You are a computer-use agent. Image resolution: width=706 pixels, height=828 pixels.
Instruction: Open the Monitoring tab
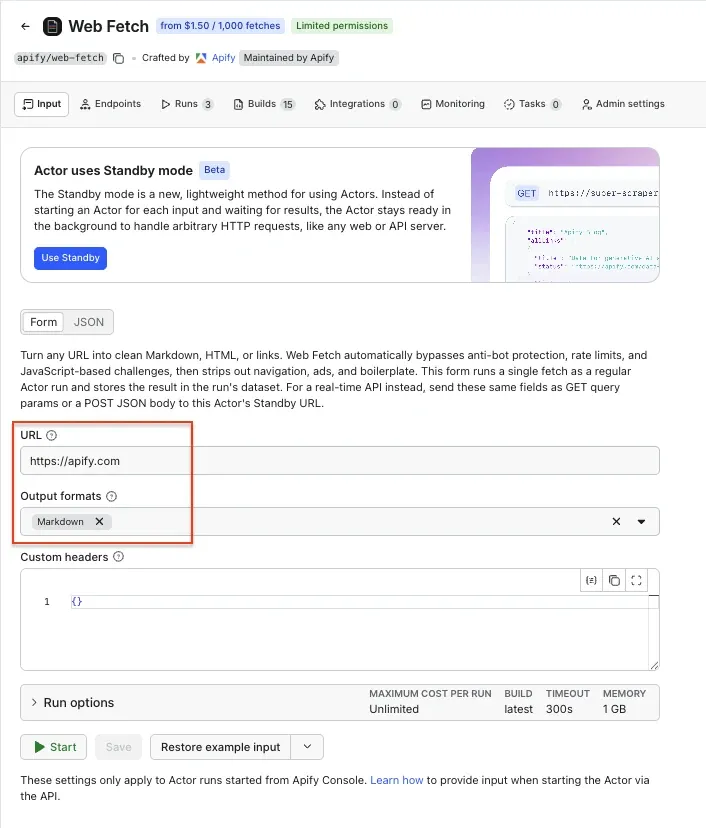point(453,104)
